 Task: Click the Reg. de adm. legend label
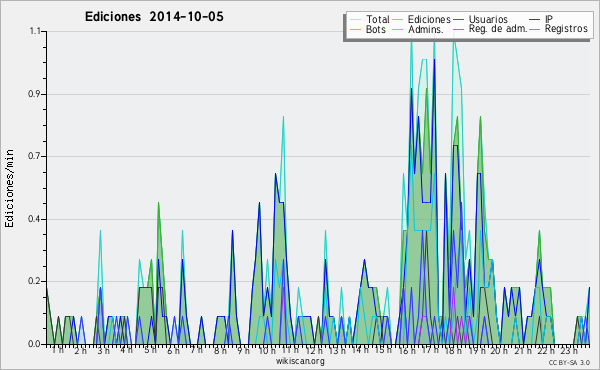498,29
